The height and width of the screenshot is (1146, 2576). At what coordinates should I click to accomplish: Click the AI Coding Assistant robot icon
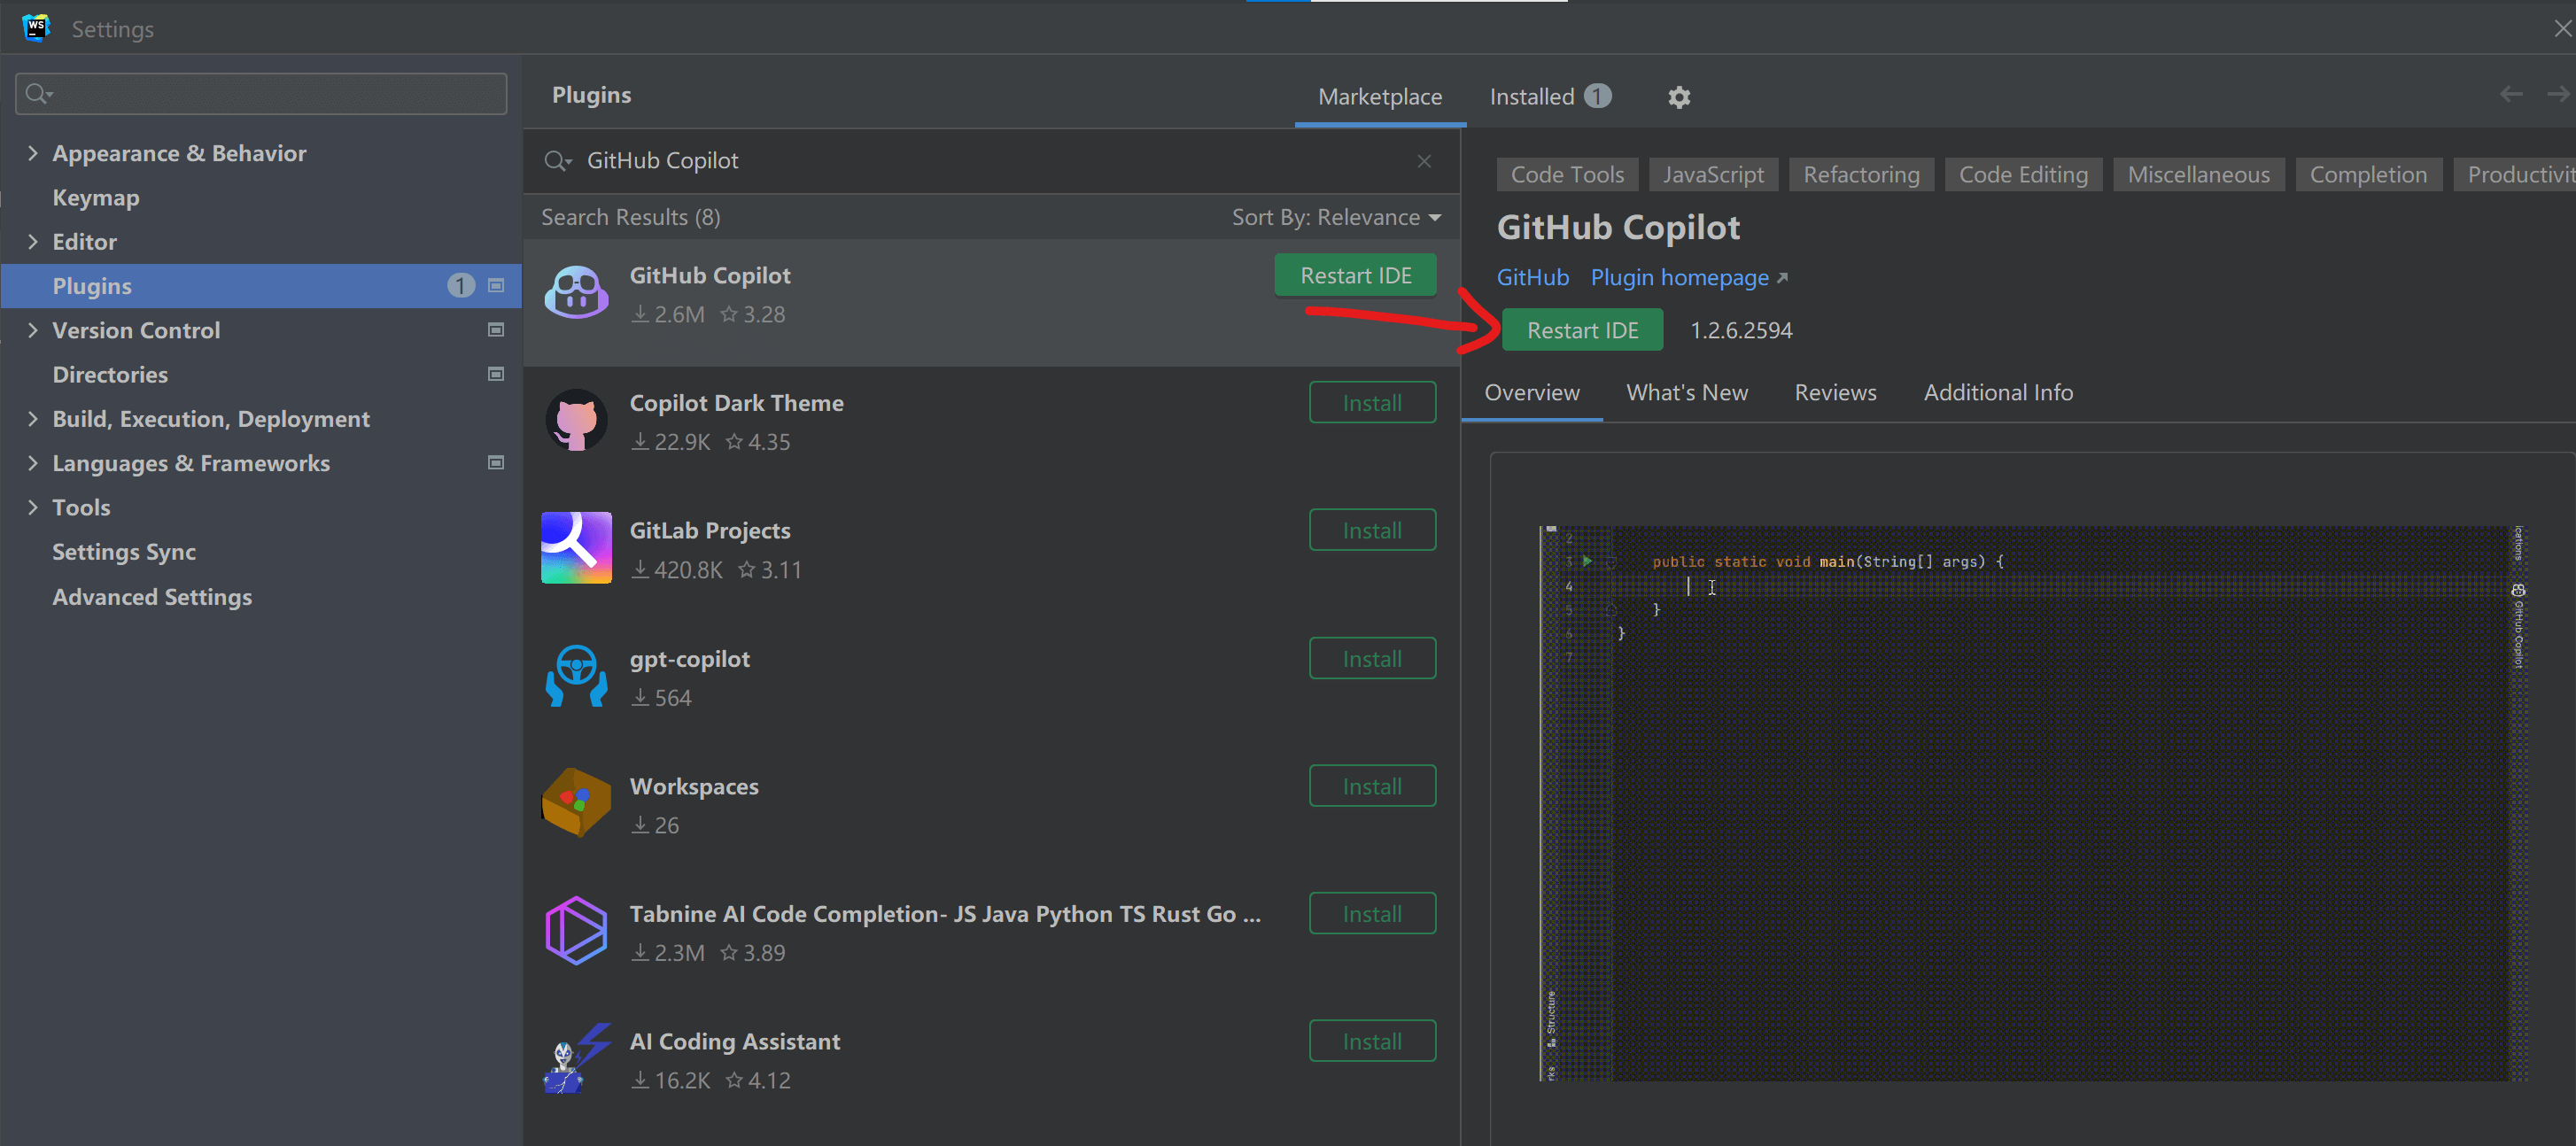[576, 1058]
